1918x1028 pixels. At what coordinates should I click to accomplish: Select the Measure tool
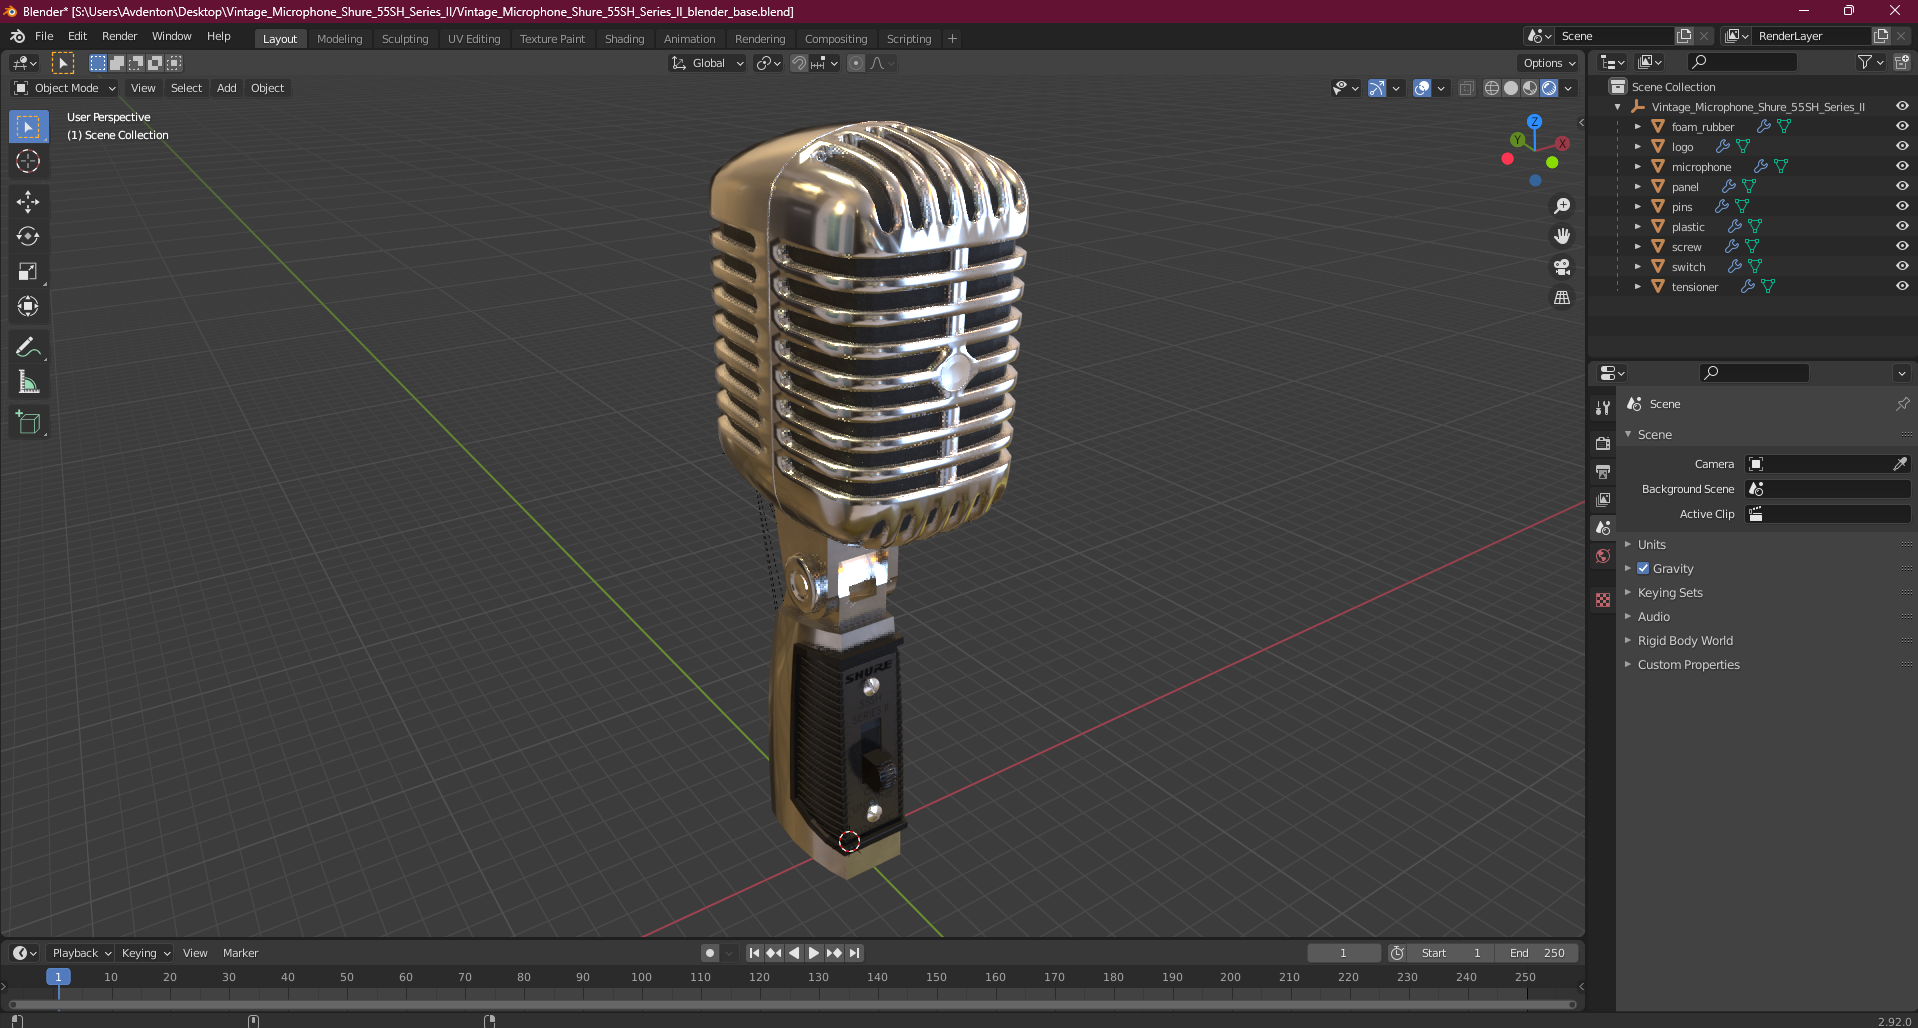click(28, 383)
